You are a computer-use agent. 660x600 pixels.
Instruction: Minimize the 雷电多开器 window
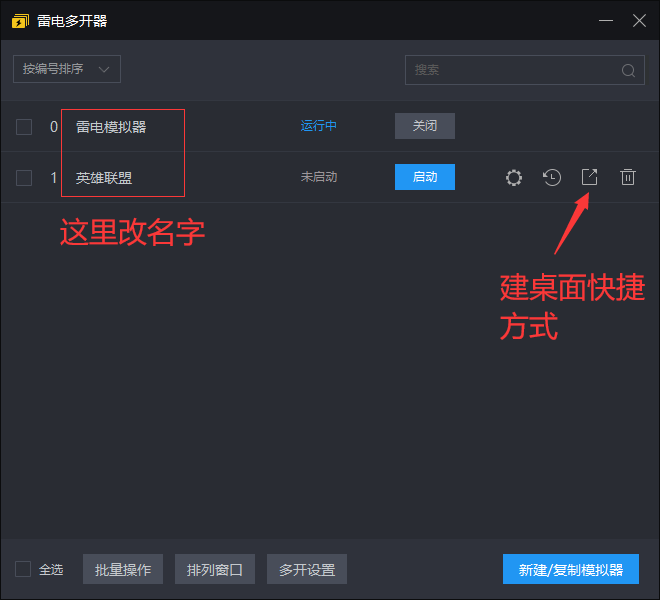(x=606, y=20)
